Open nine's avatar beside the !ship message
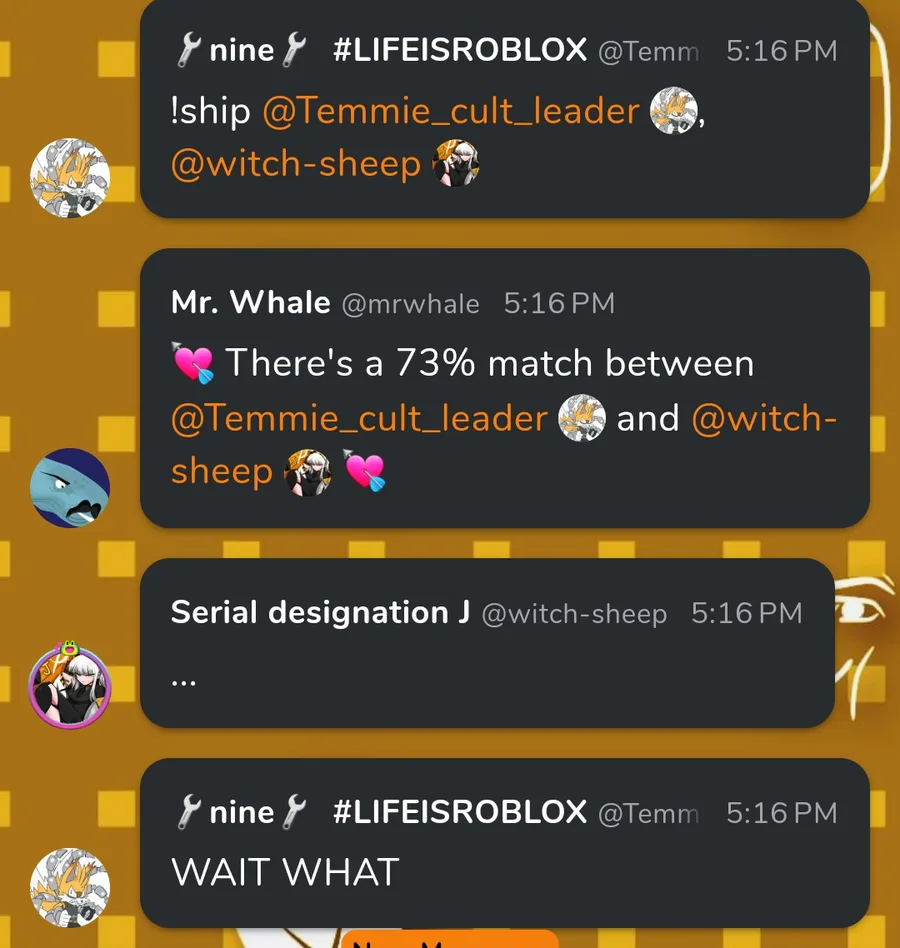Image resolution: width=900 pixels, height=948 pixels. point(70,178)
